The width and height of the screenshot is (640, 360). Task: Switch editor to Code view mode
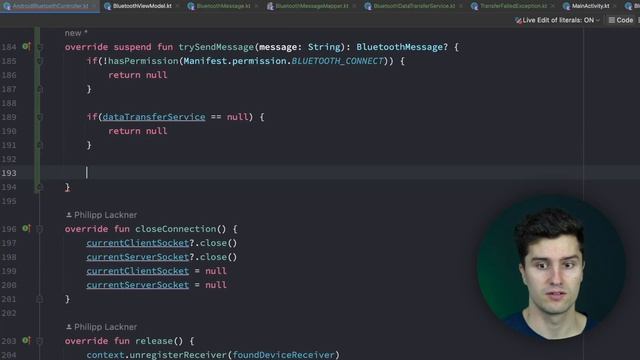click(x=621, y=20)
